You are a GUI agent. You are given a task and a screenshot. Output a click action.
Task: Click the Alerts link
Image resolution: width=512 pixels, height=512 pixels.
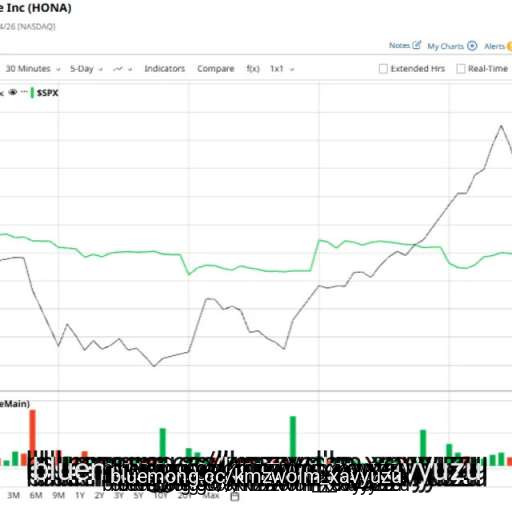pos(495,46)
